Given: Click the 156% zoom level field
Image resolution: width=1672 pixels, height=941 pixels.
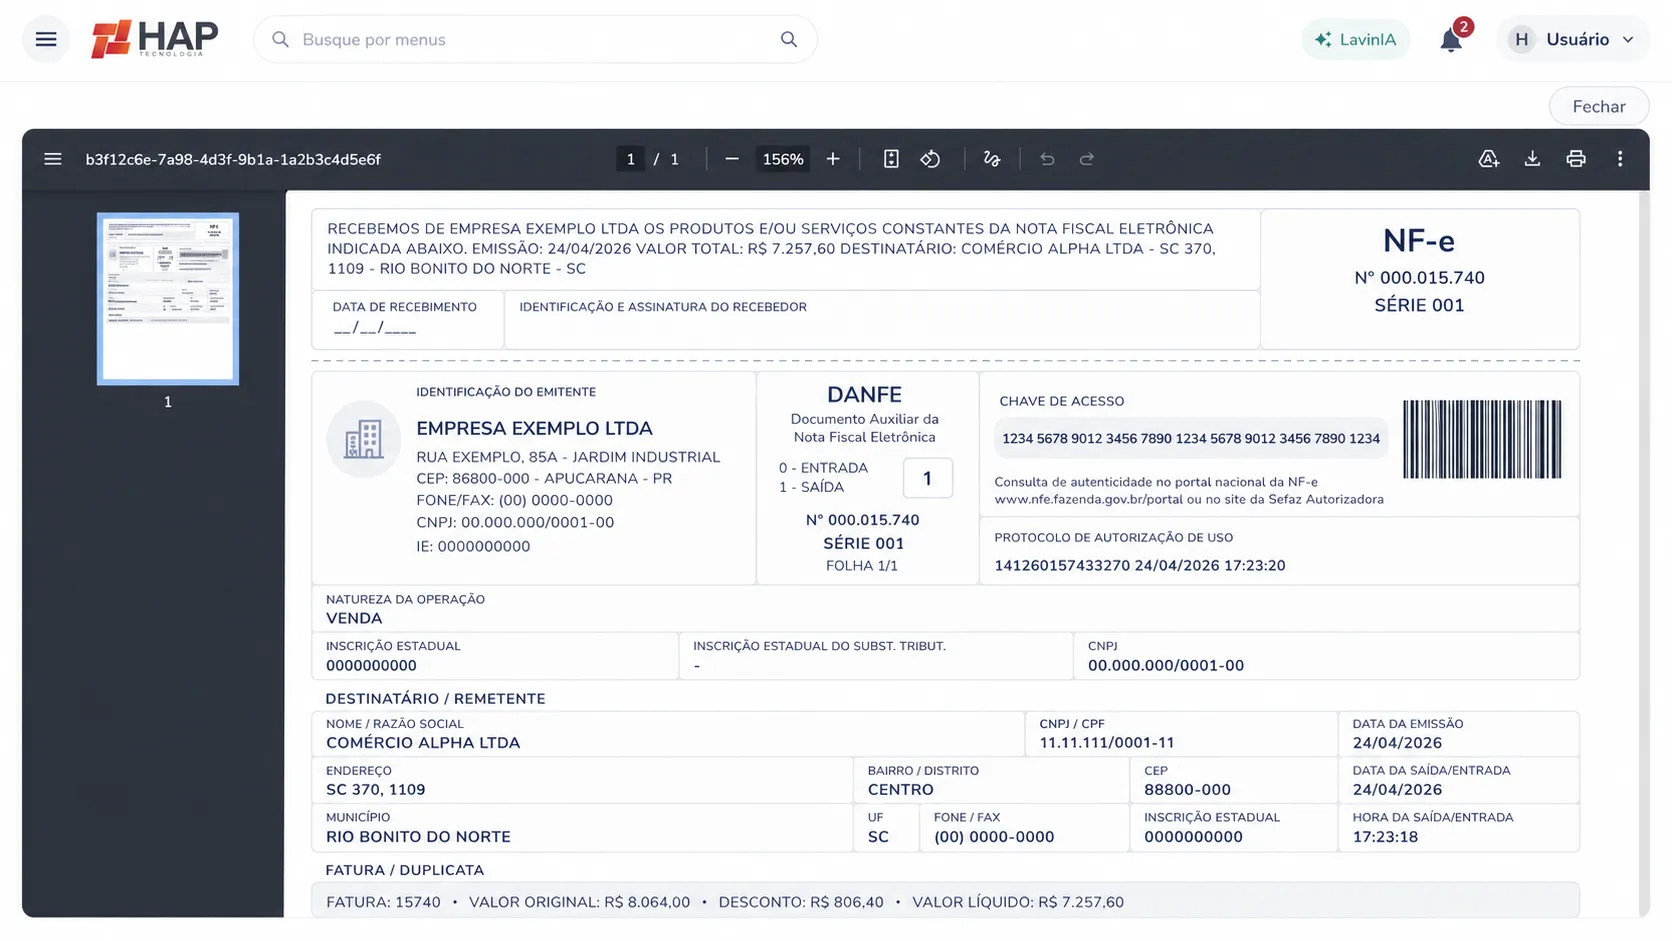Looking at the screenshot, I should pos(783,159).
